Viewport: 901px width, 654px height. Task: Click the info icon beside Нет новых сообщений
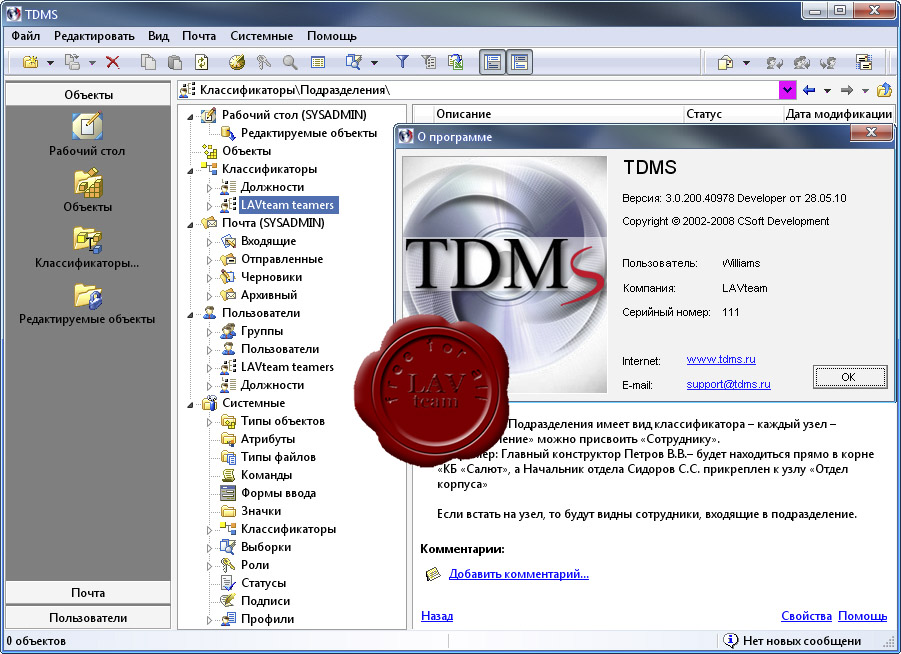pyautogui.click(x=730, y=640)
